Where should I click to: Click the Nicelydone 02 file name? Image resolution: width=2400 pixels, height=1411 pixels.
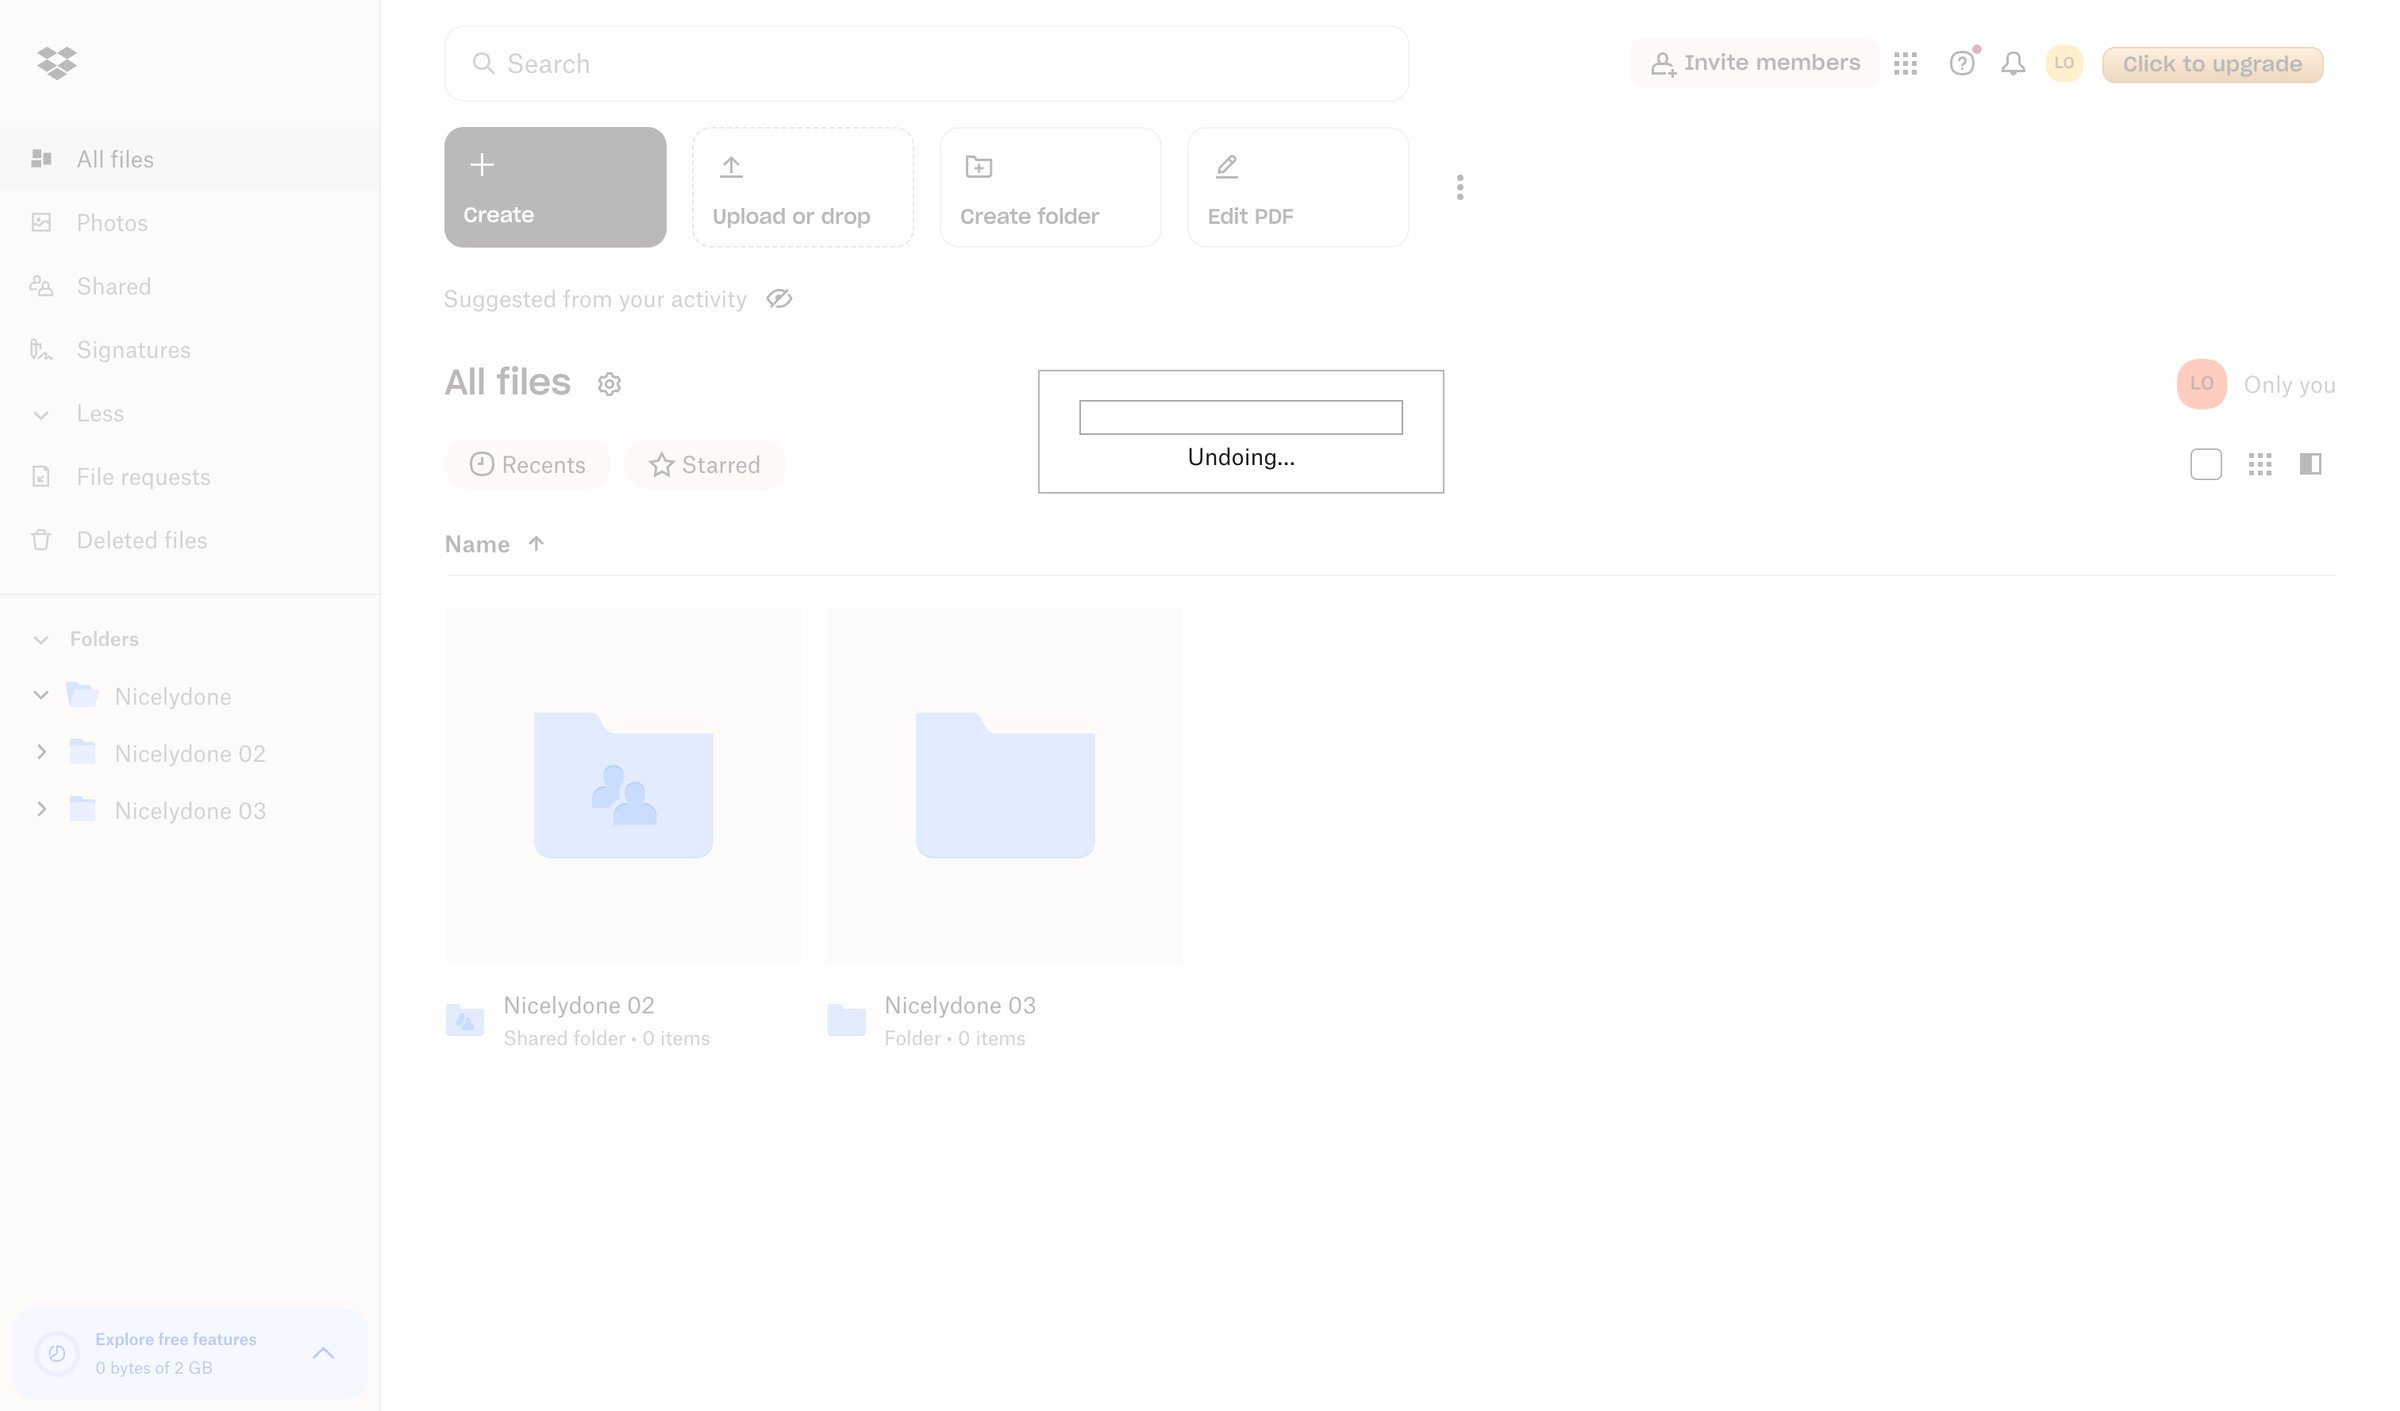tap(579, 1005)
